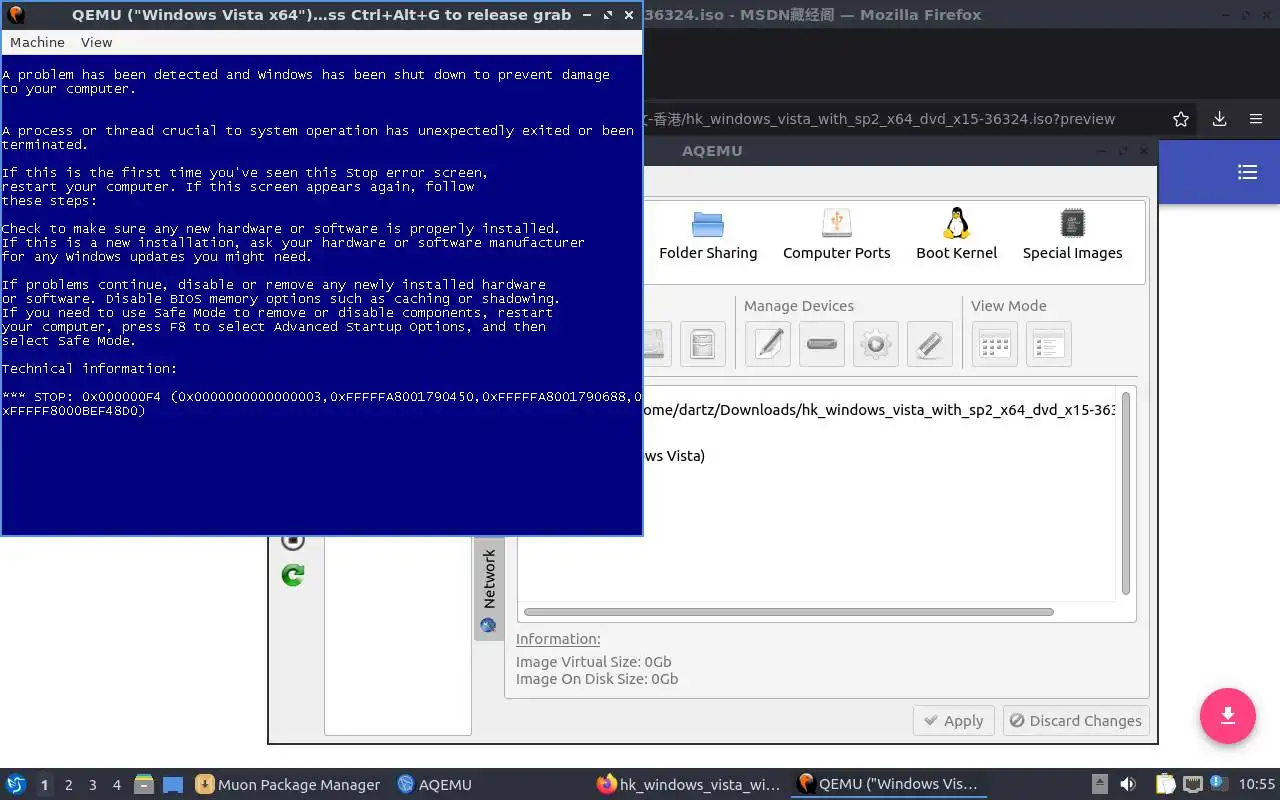Click the 10:55 clock
Image resolution: width=1280 pixels, height=800 pixels.
pos(1257,784)
